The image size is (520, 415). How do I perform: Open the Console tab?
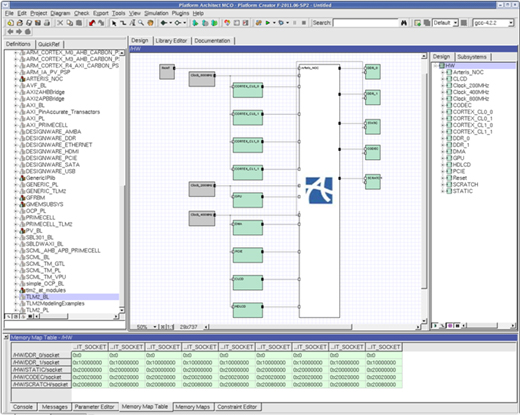[x=23, y=407]
